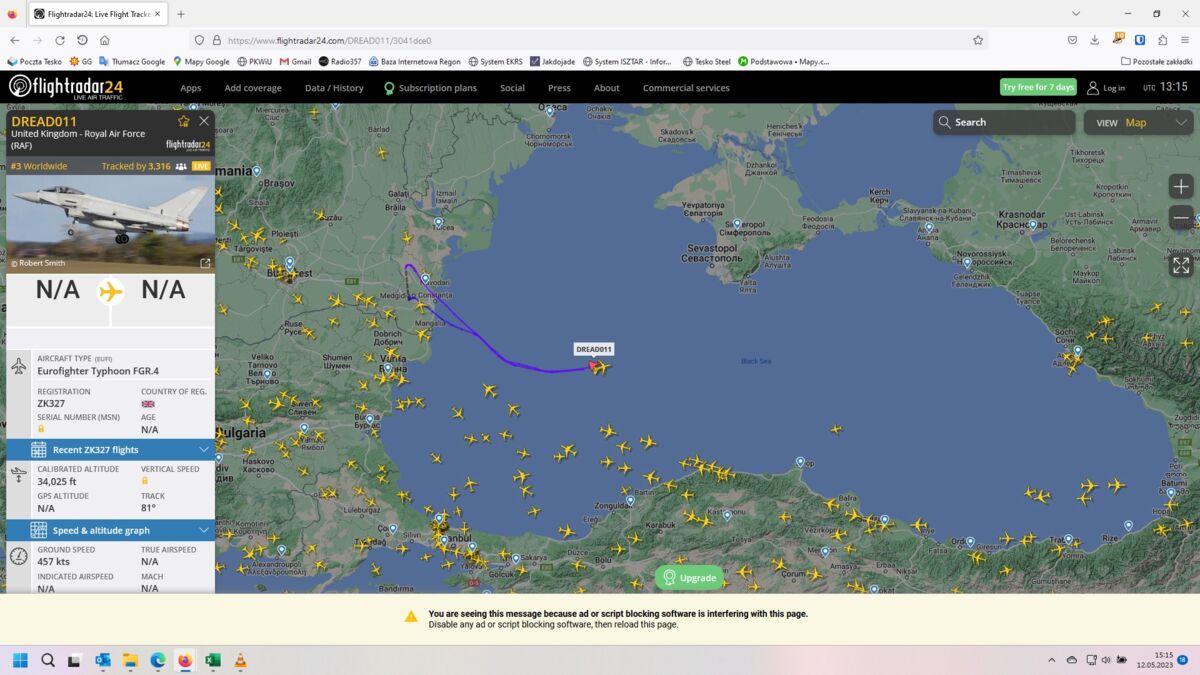The width and height of the screenshot is (1200, 675).
Task: Click the Flightradar24 logo
Action: [x=66, y=87]
